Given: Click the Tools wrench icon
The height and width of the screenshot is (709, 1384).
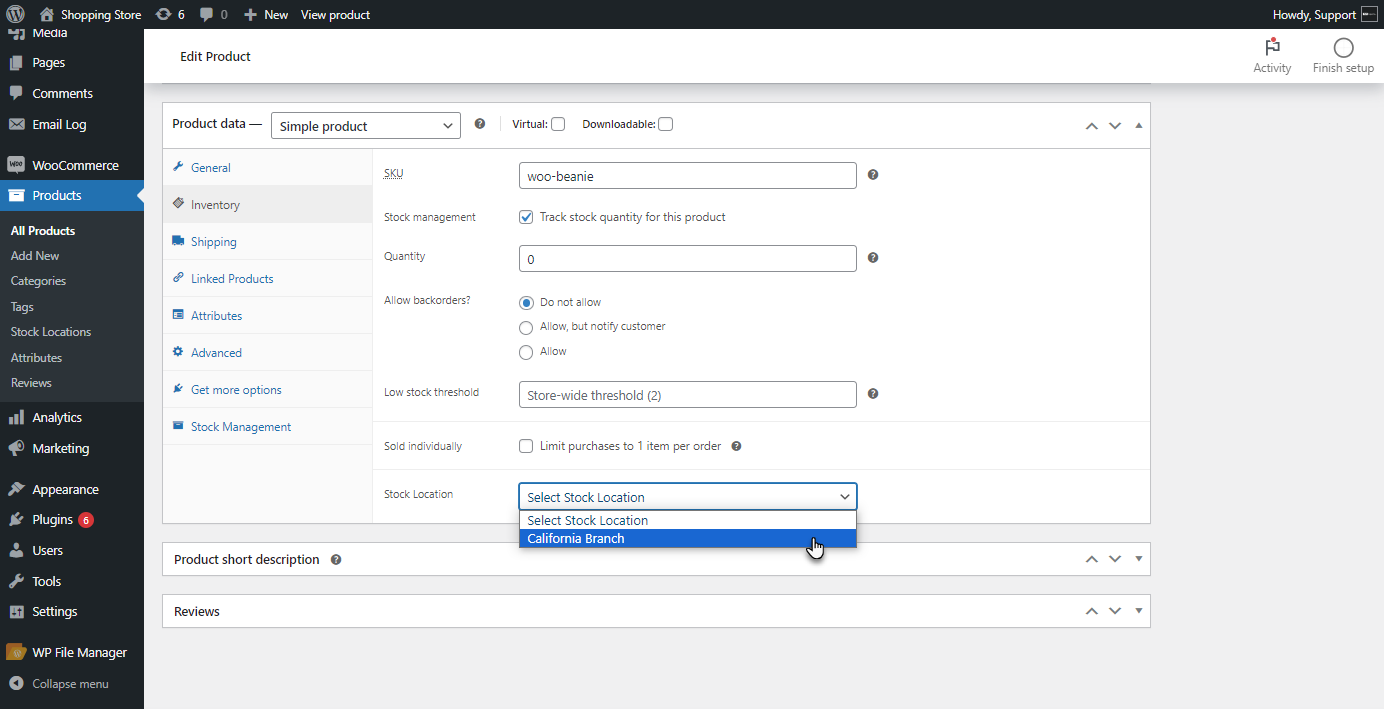Looking at the screenshot, I should pos(16,581).
